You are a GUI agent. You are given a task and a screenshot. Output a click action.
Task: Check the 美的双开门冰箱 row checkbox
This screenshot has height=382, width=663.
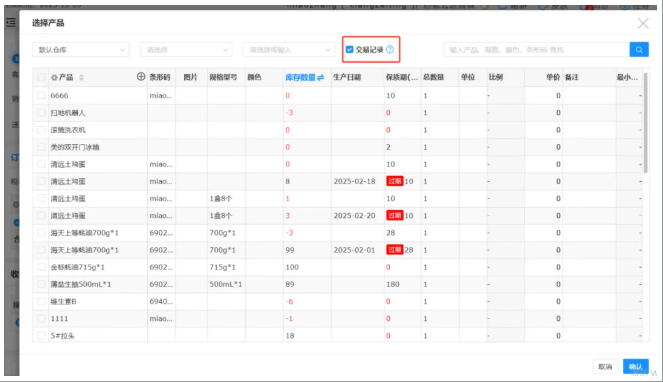pos(41,147)
